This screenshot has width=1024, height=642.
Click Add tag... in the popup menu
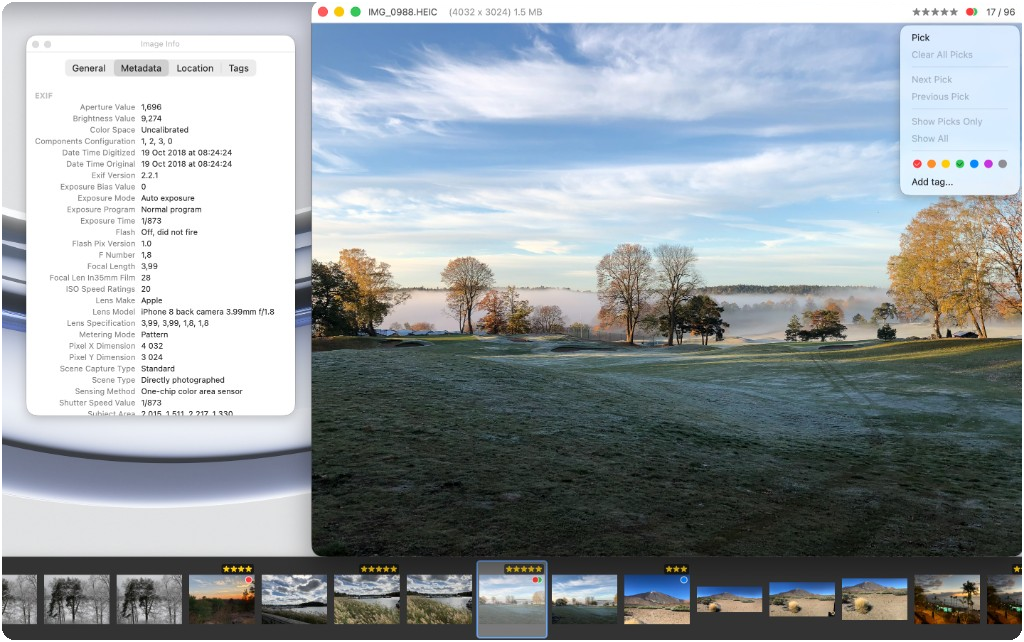tap(932, 182)
